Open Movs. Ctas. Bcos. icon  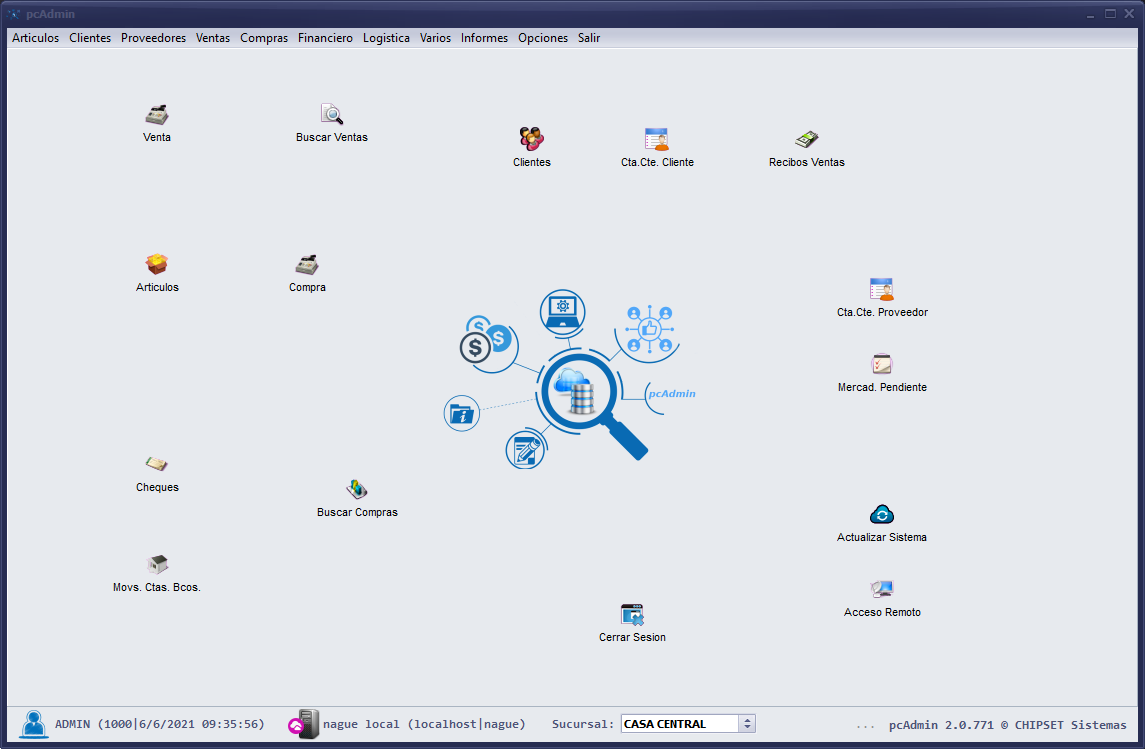(x=156, y=565)
